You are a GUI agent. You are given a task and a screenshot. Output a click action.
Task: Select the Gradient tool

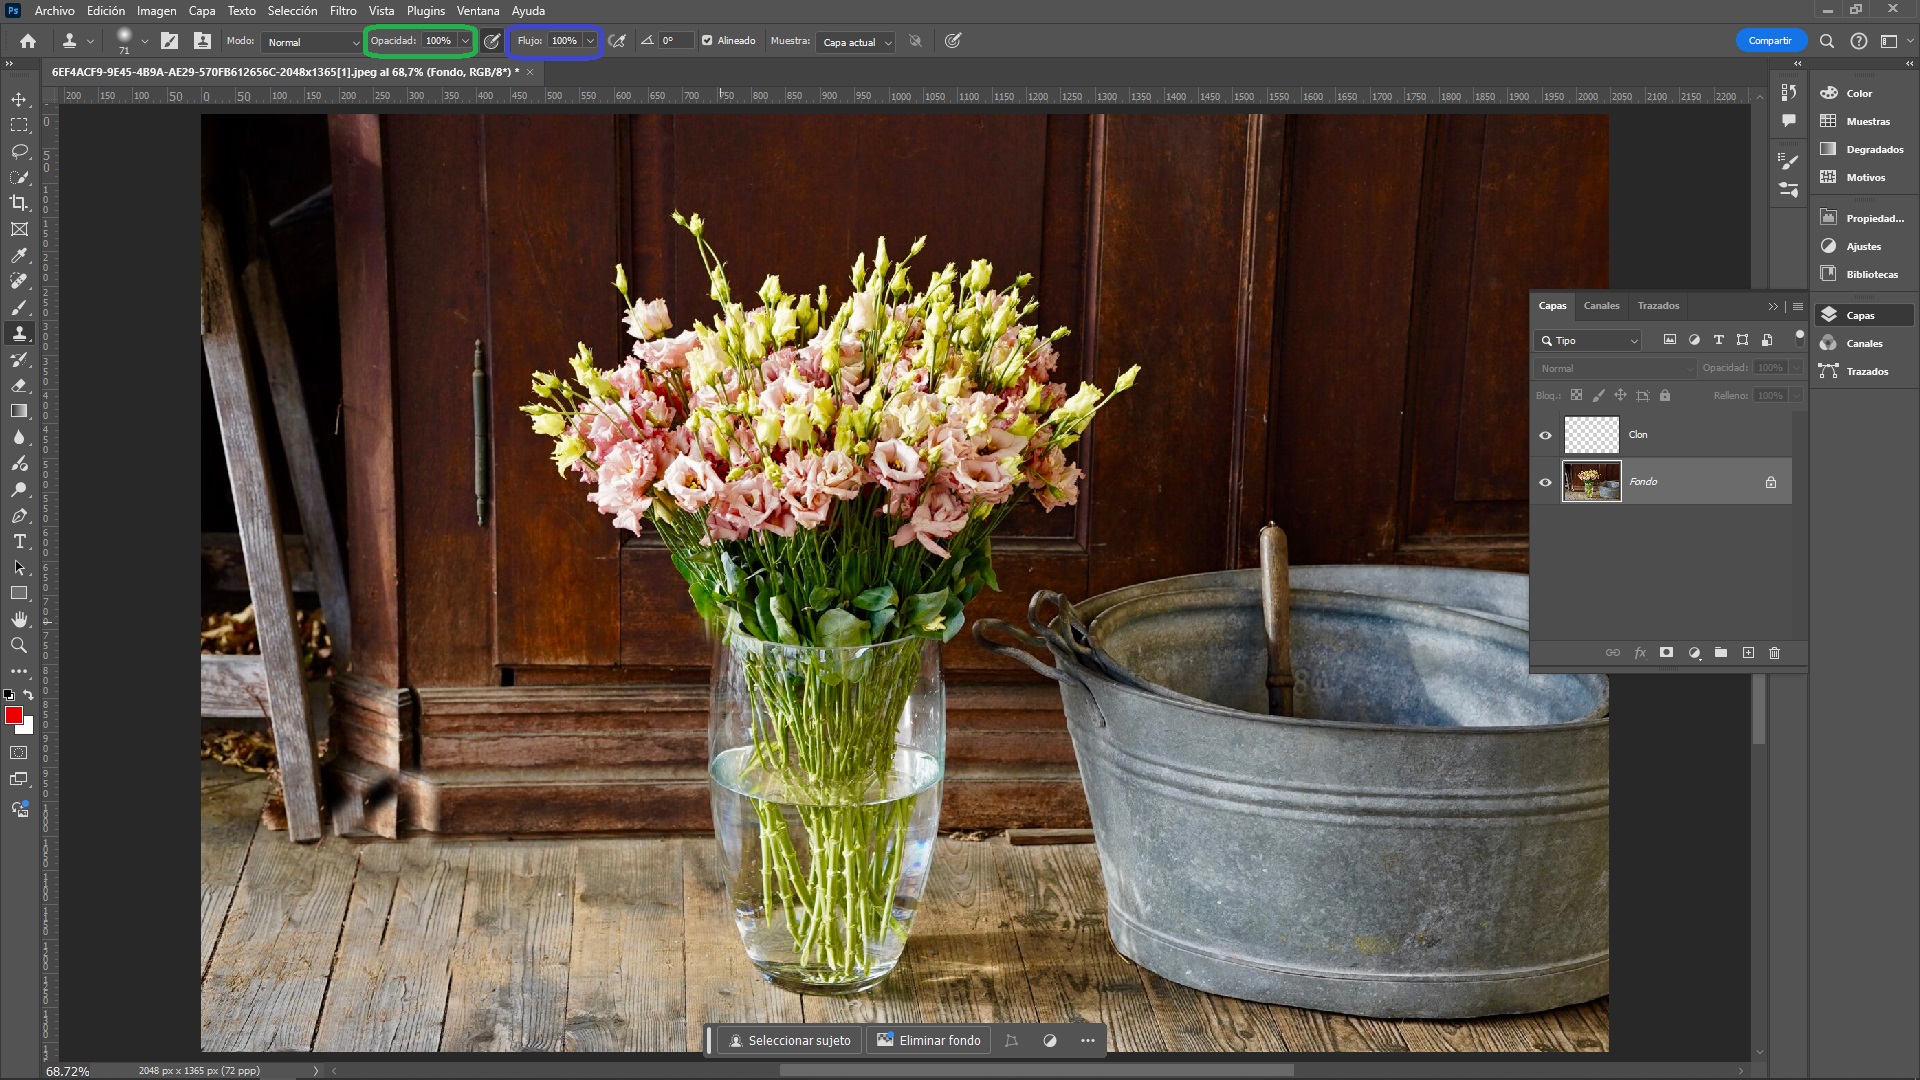(x=18, y=410)
